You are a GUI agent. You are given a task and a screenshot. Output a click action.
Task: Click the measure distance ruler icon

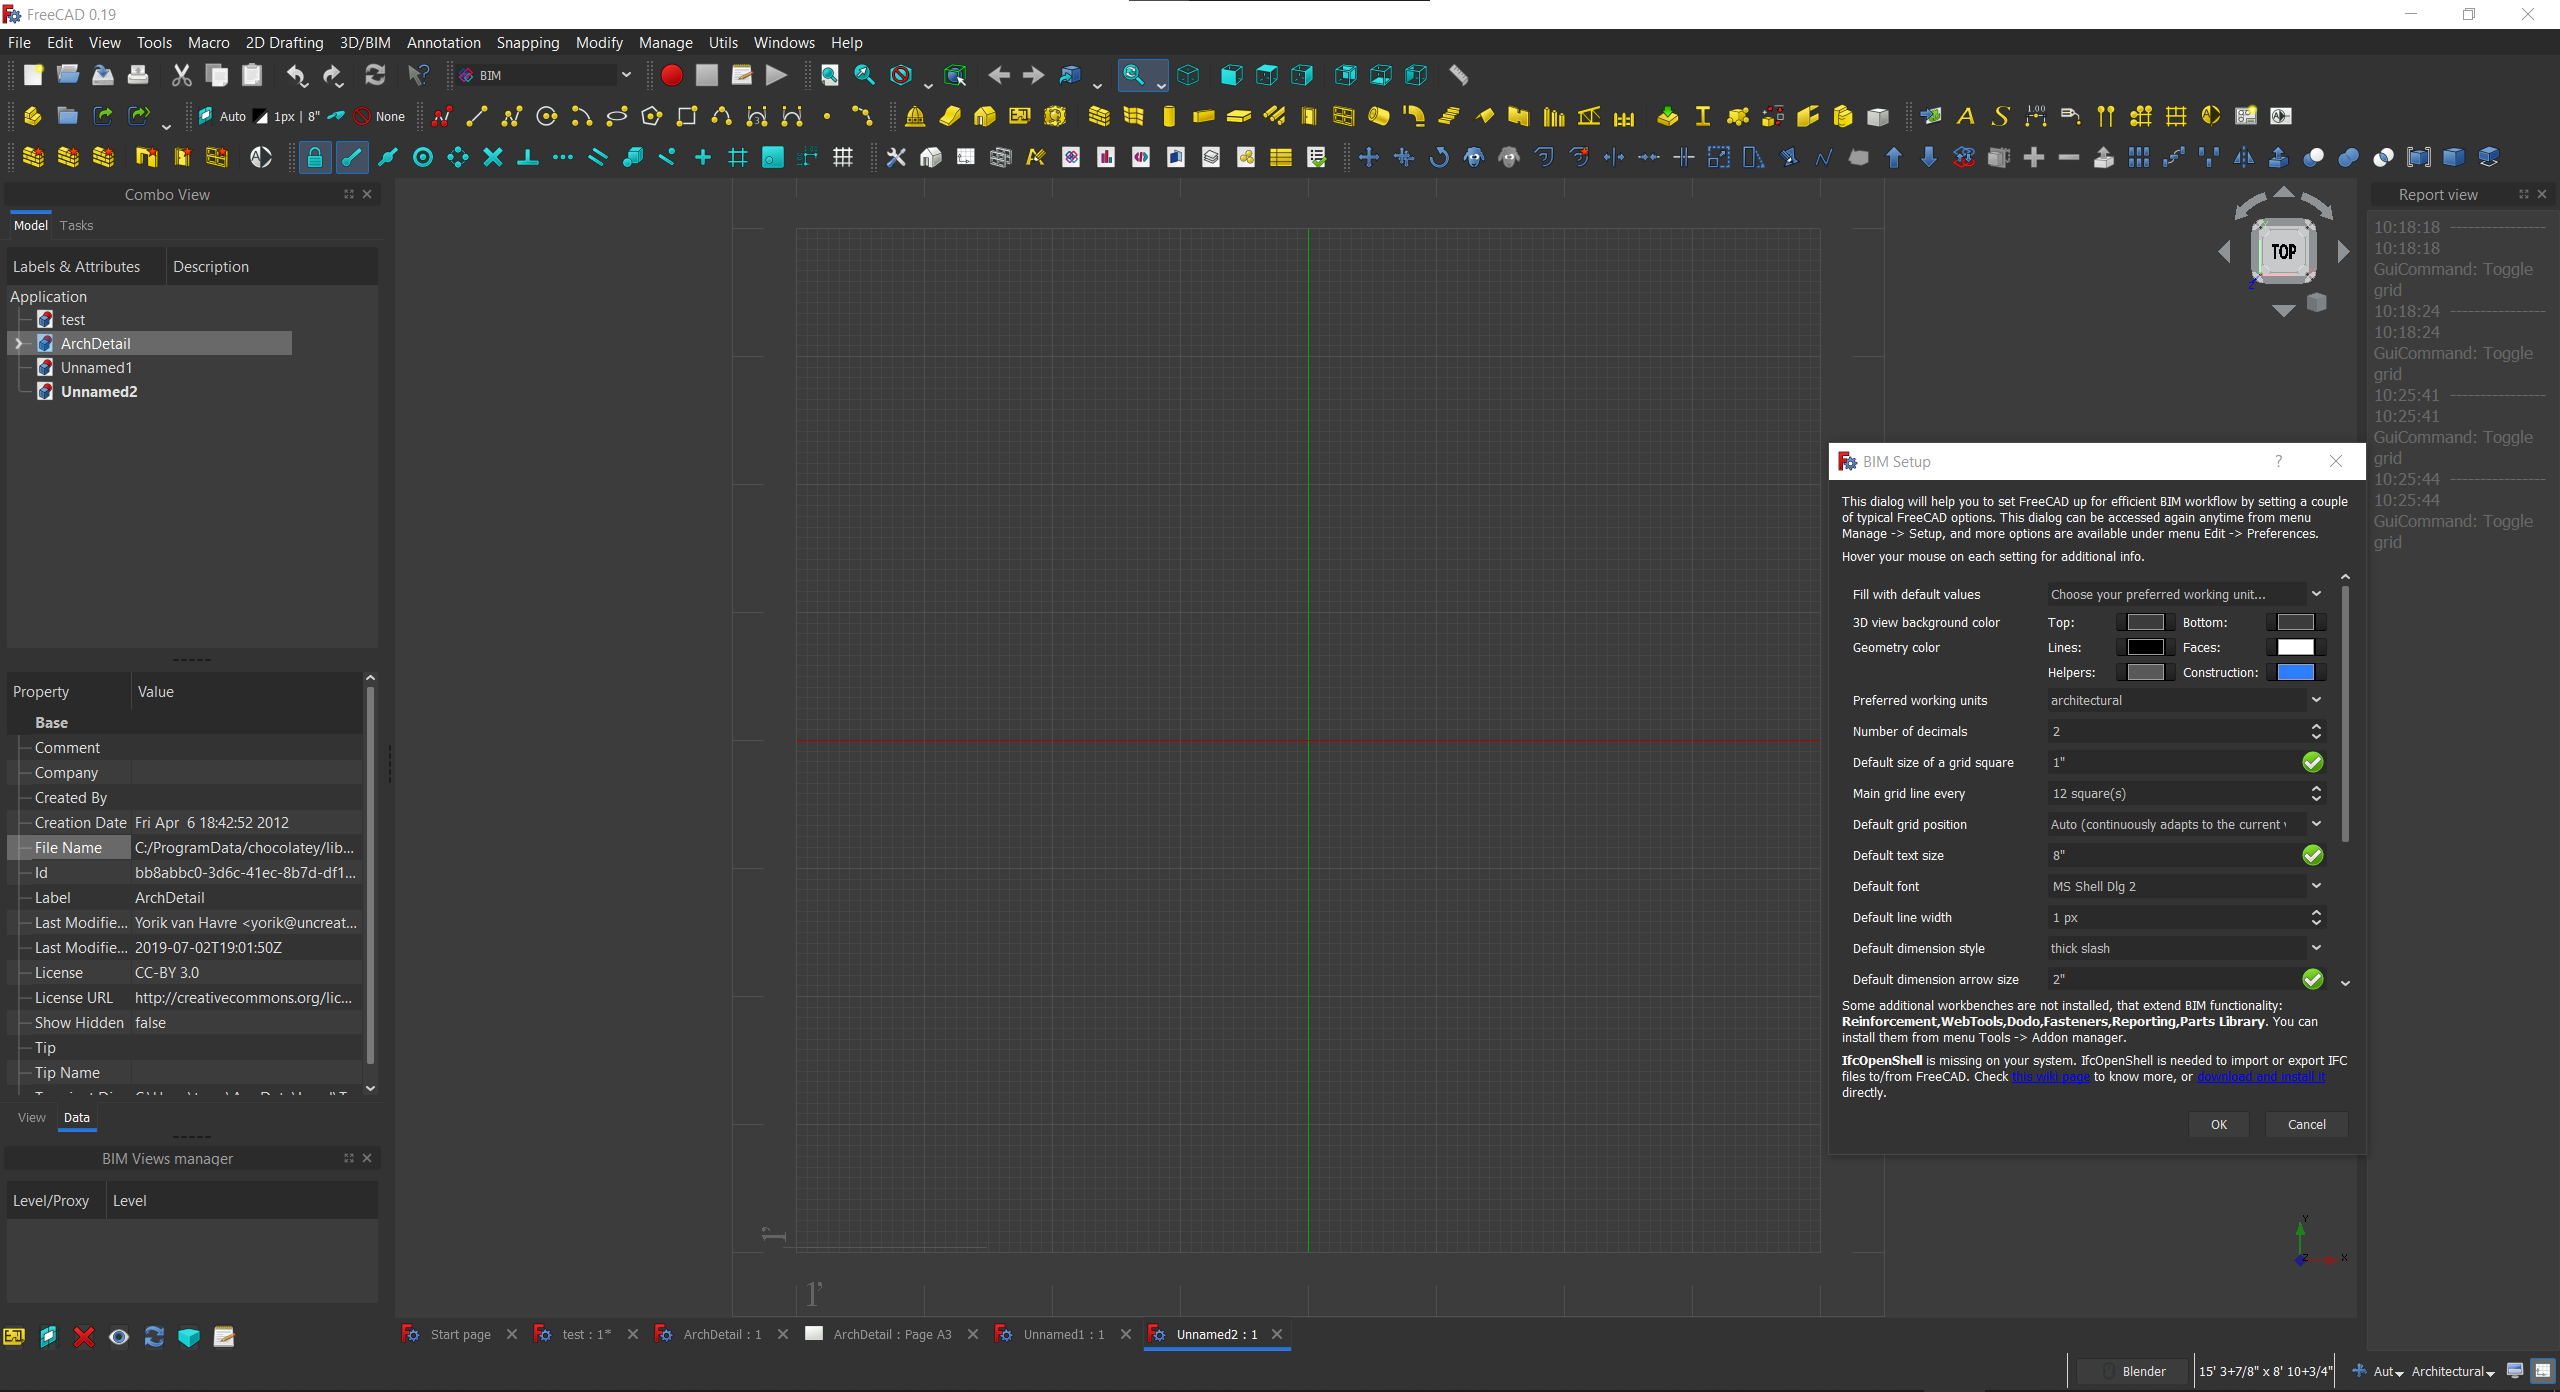tap(1458, 75)
